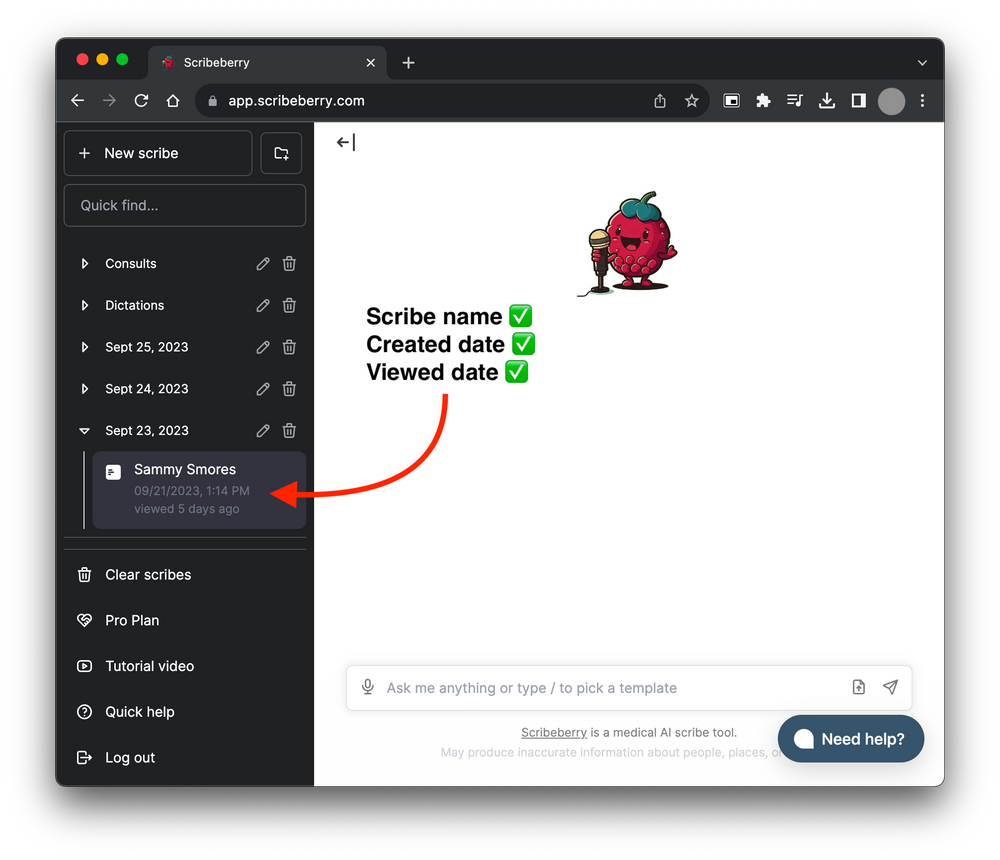Click the Need help chat bubble

851,739
